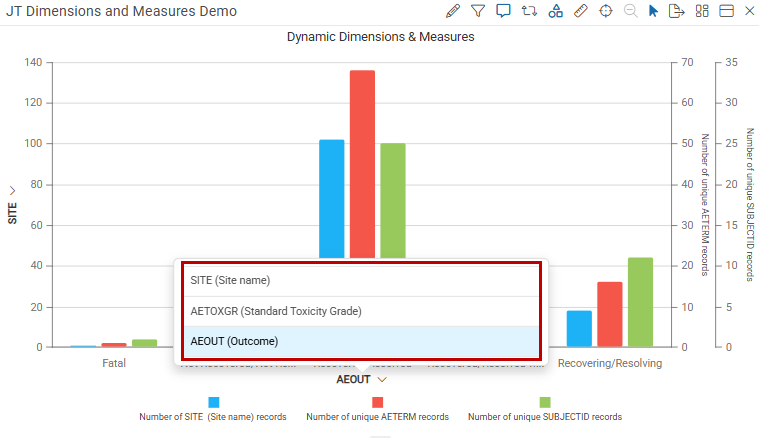
Task: Click the red Recovering/Resolving bar
Action: pos(610,314)
